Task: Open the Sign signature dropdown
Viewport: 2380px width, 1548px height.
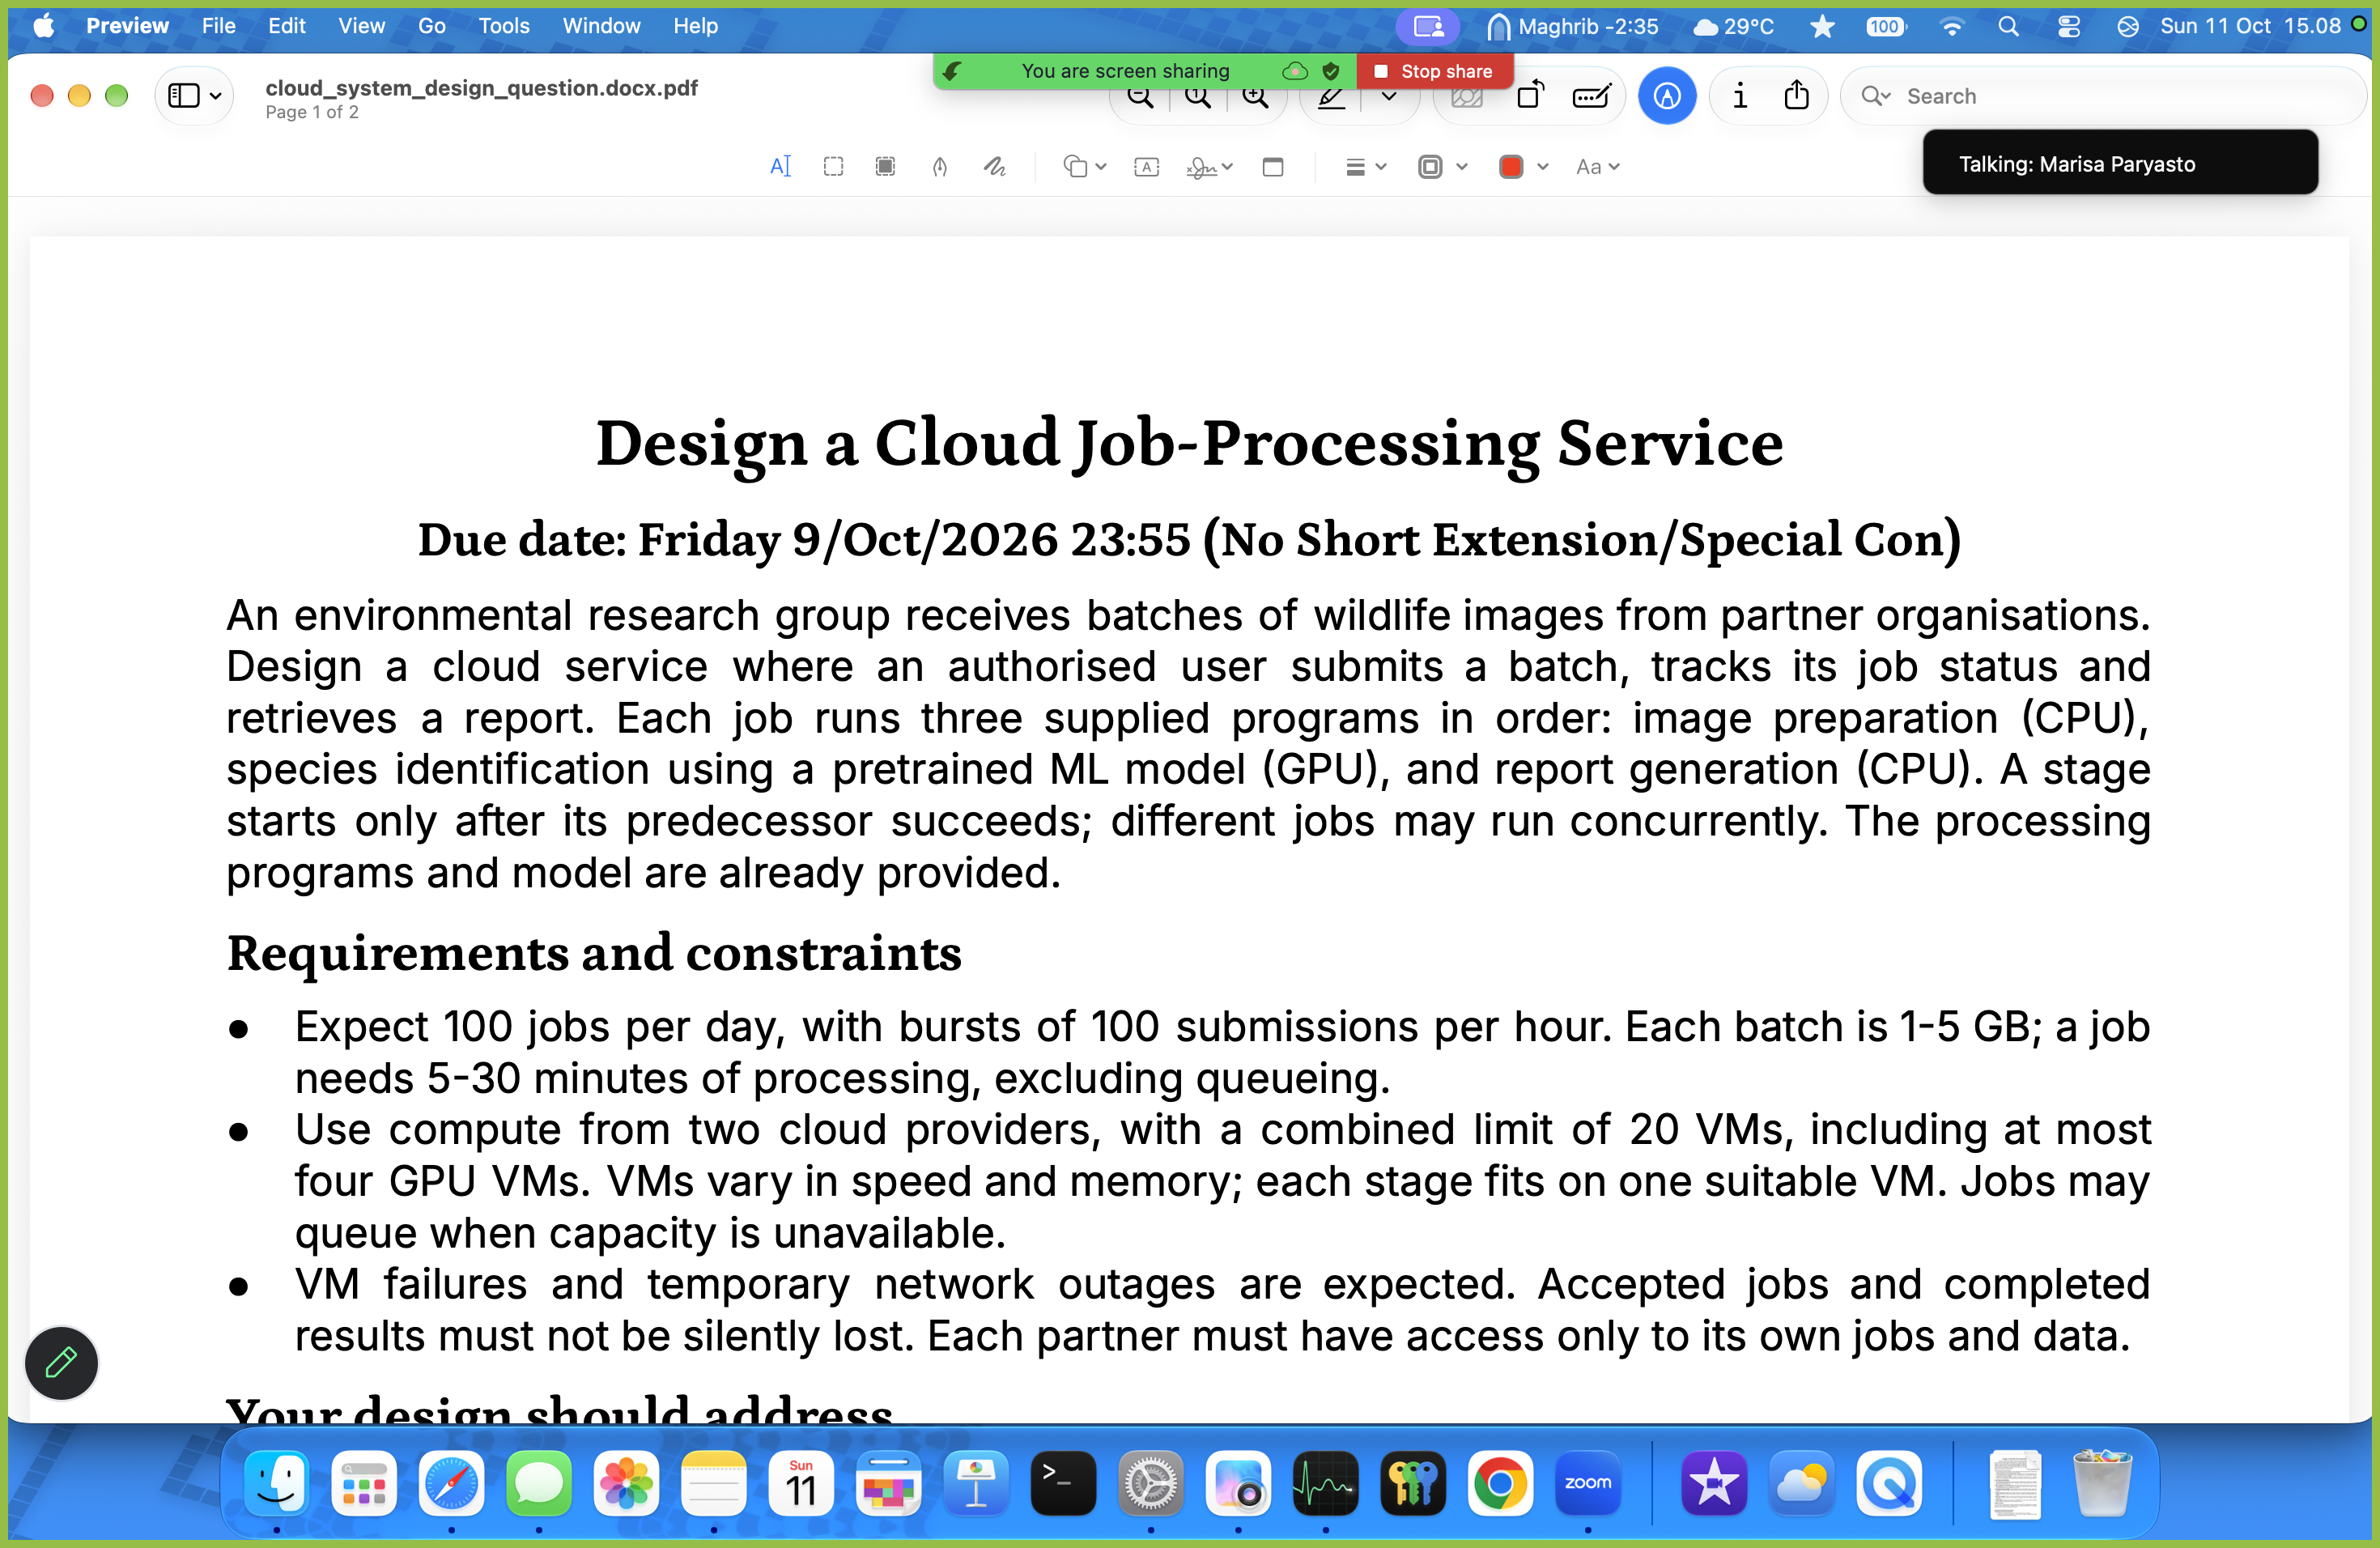Action: pyautogui.click(x=1209, y=167)
